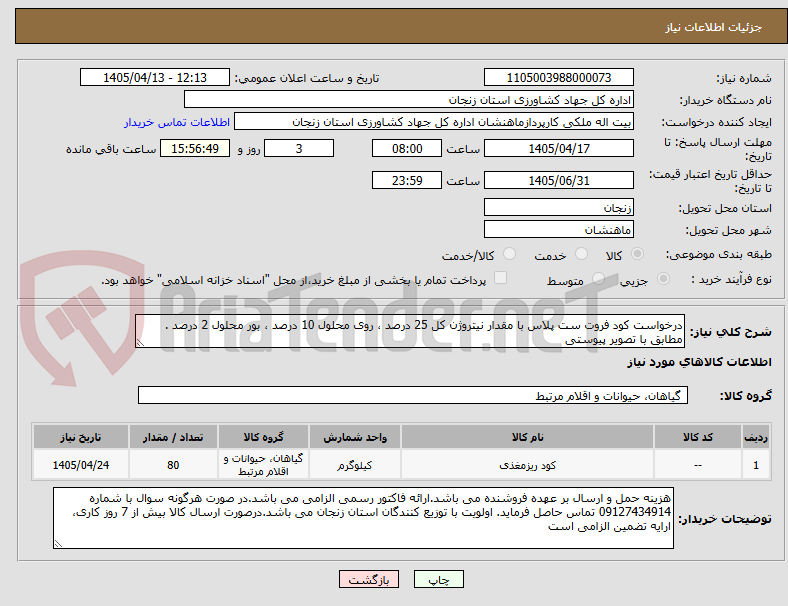
Task: Click the delivery province زنجان field
Action: click(x=558, y=207)
